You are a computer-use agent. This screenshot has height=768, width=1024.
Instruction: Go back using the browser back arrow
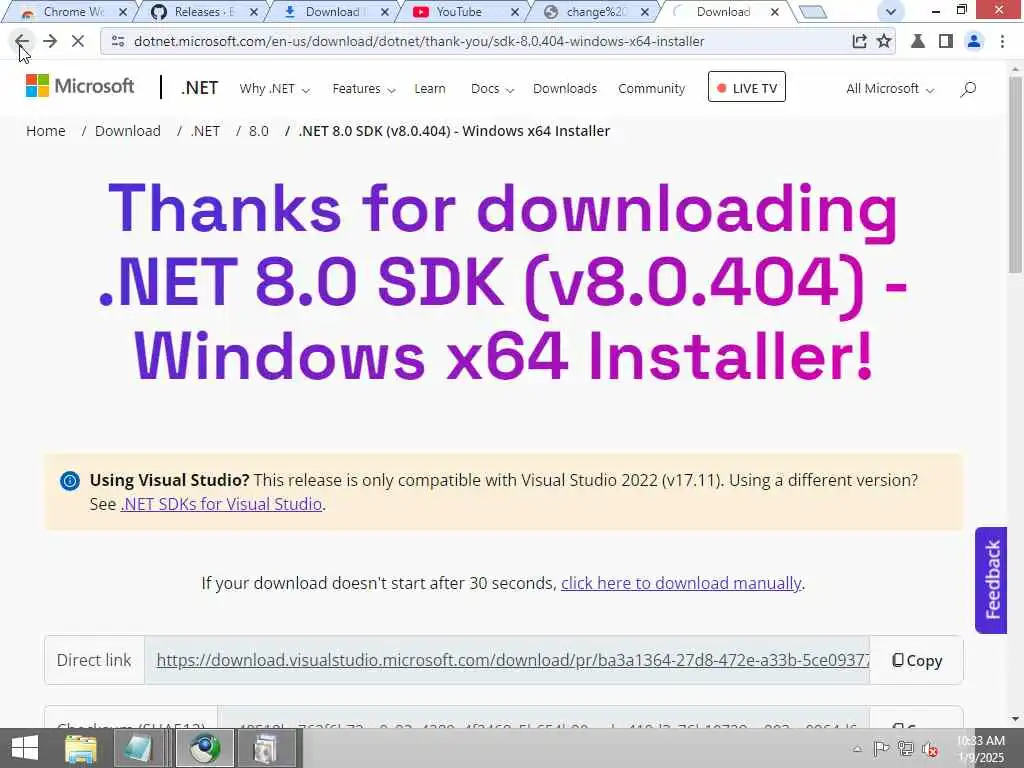pos(21,41)
